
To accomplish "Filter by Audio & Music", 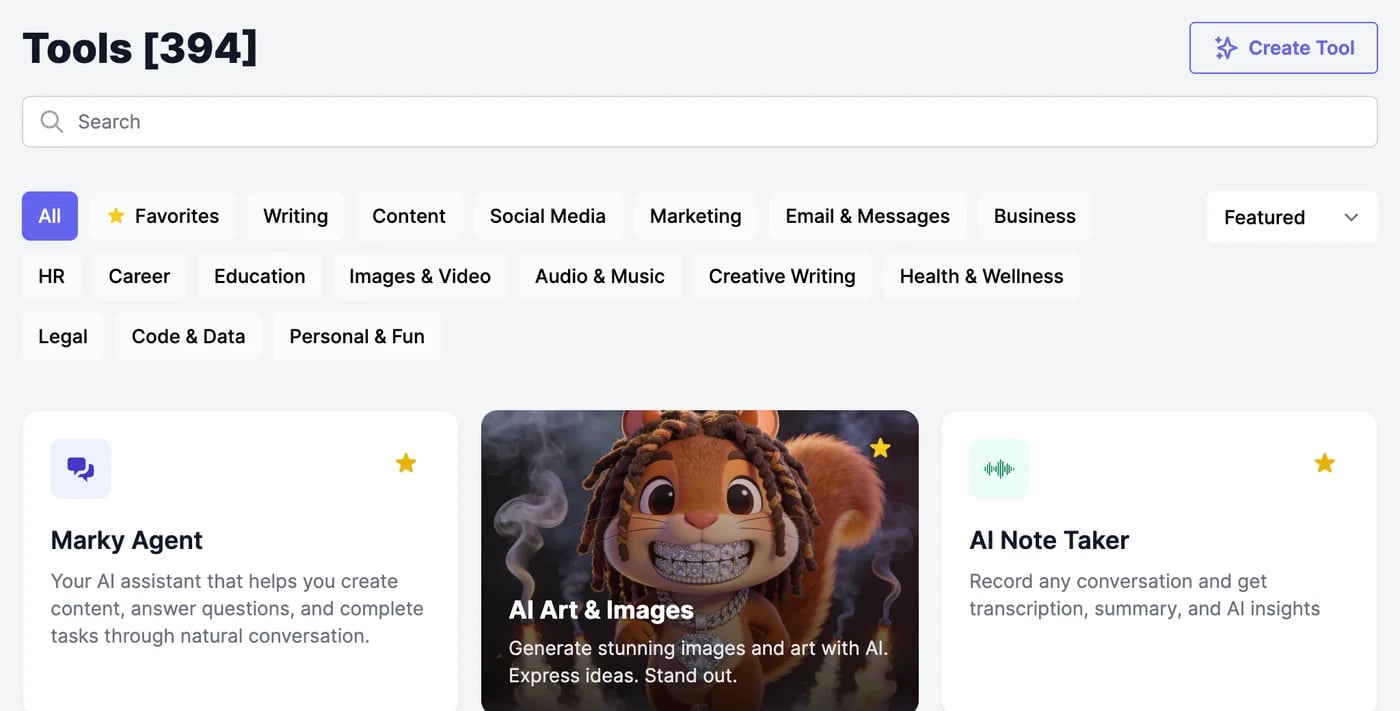I will pyautogui.click(x=600, y=276).
